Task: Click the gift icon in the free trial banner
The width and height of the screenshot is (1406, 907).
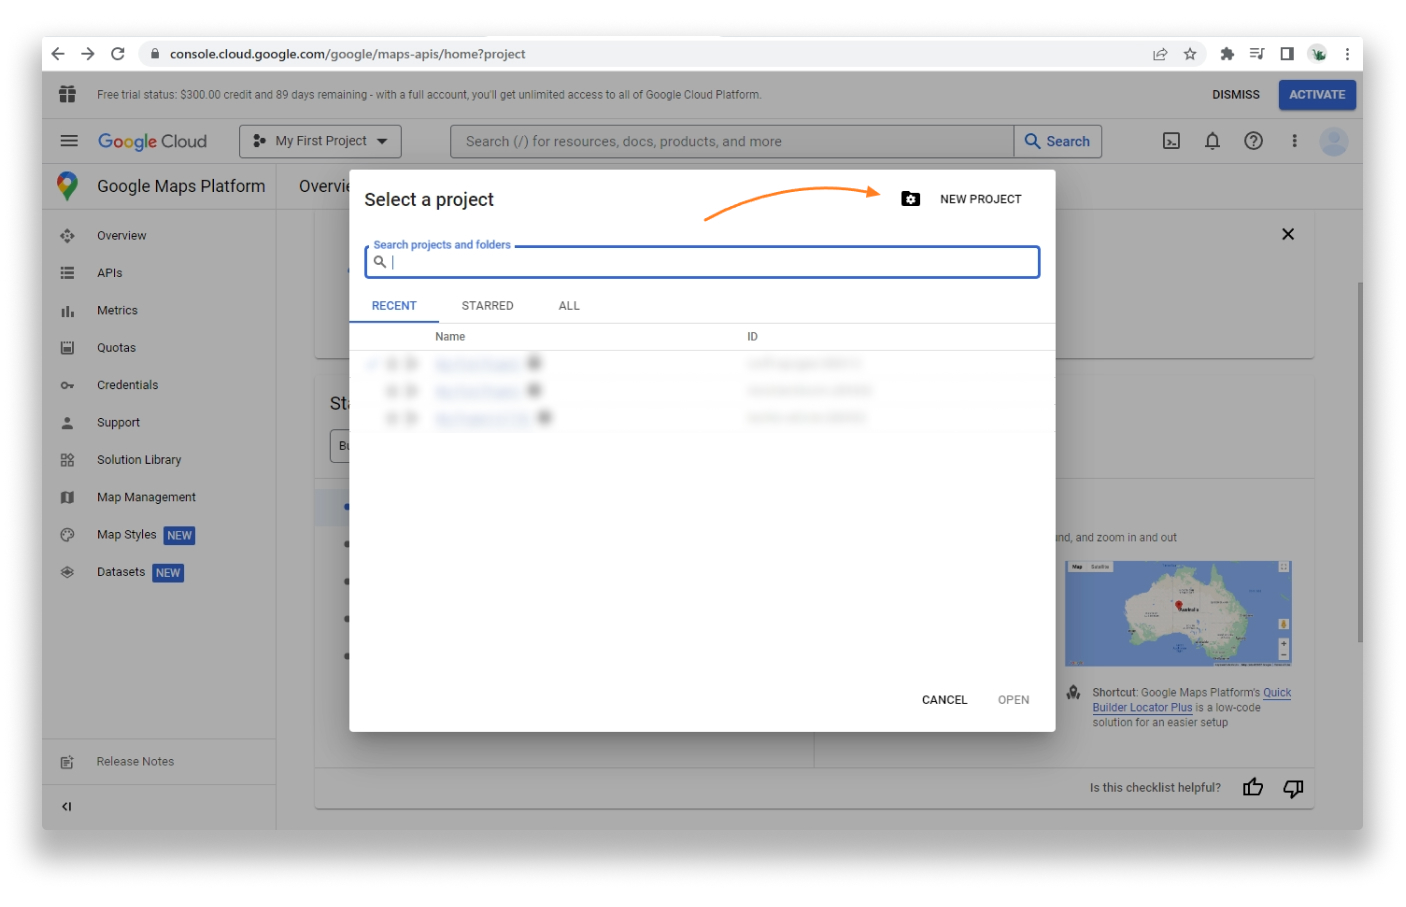Action: pyautogui.click(x=67, y=94)
